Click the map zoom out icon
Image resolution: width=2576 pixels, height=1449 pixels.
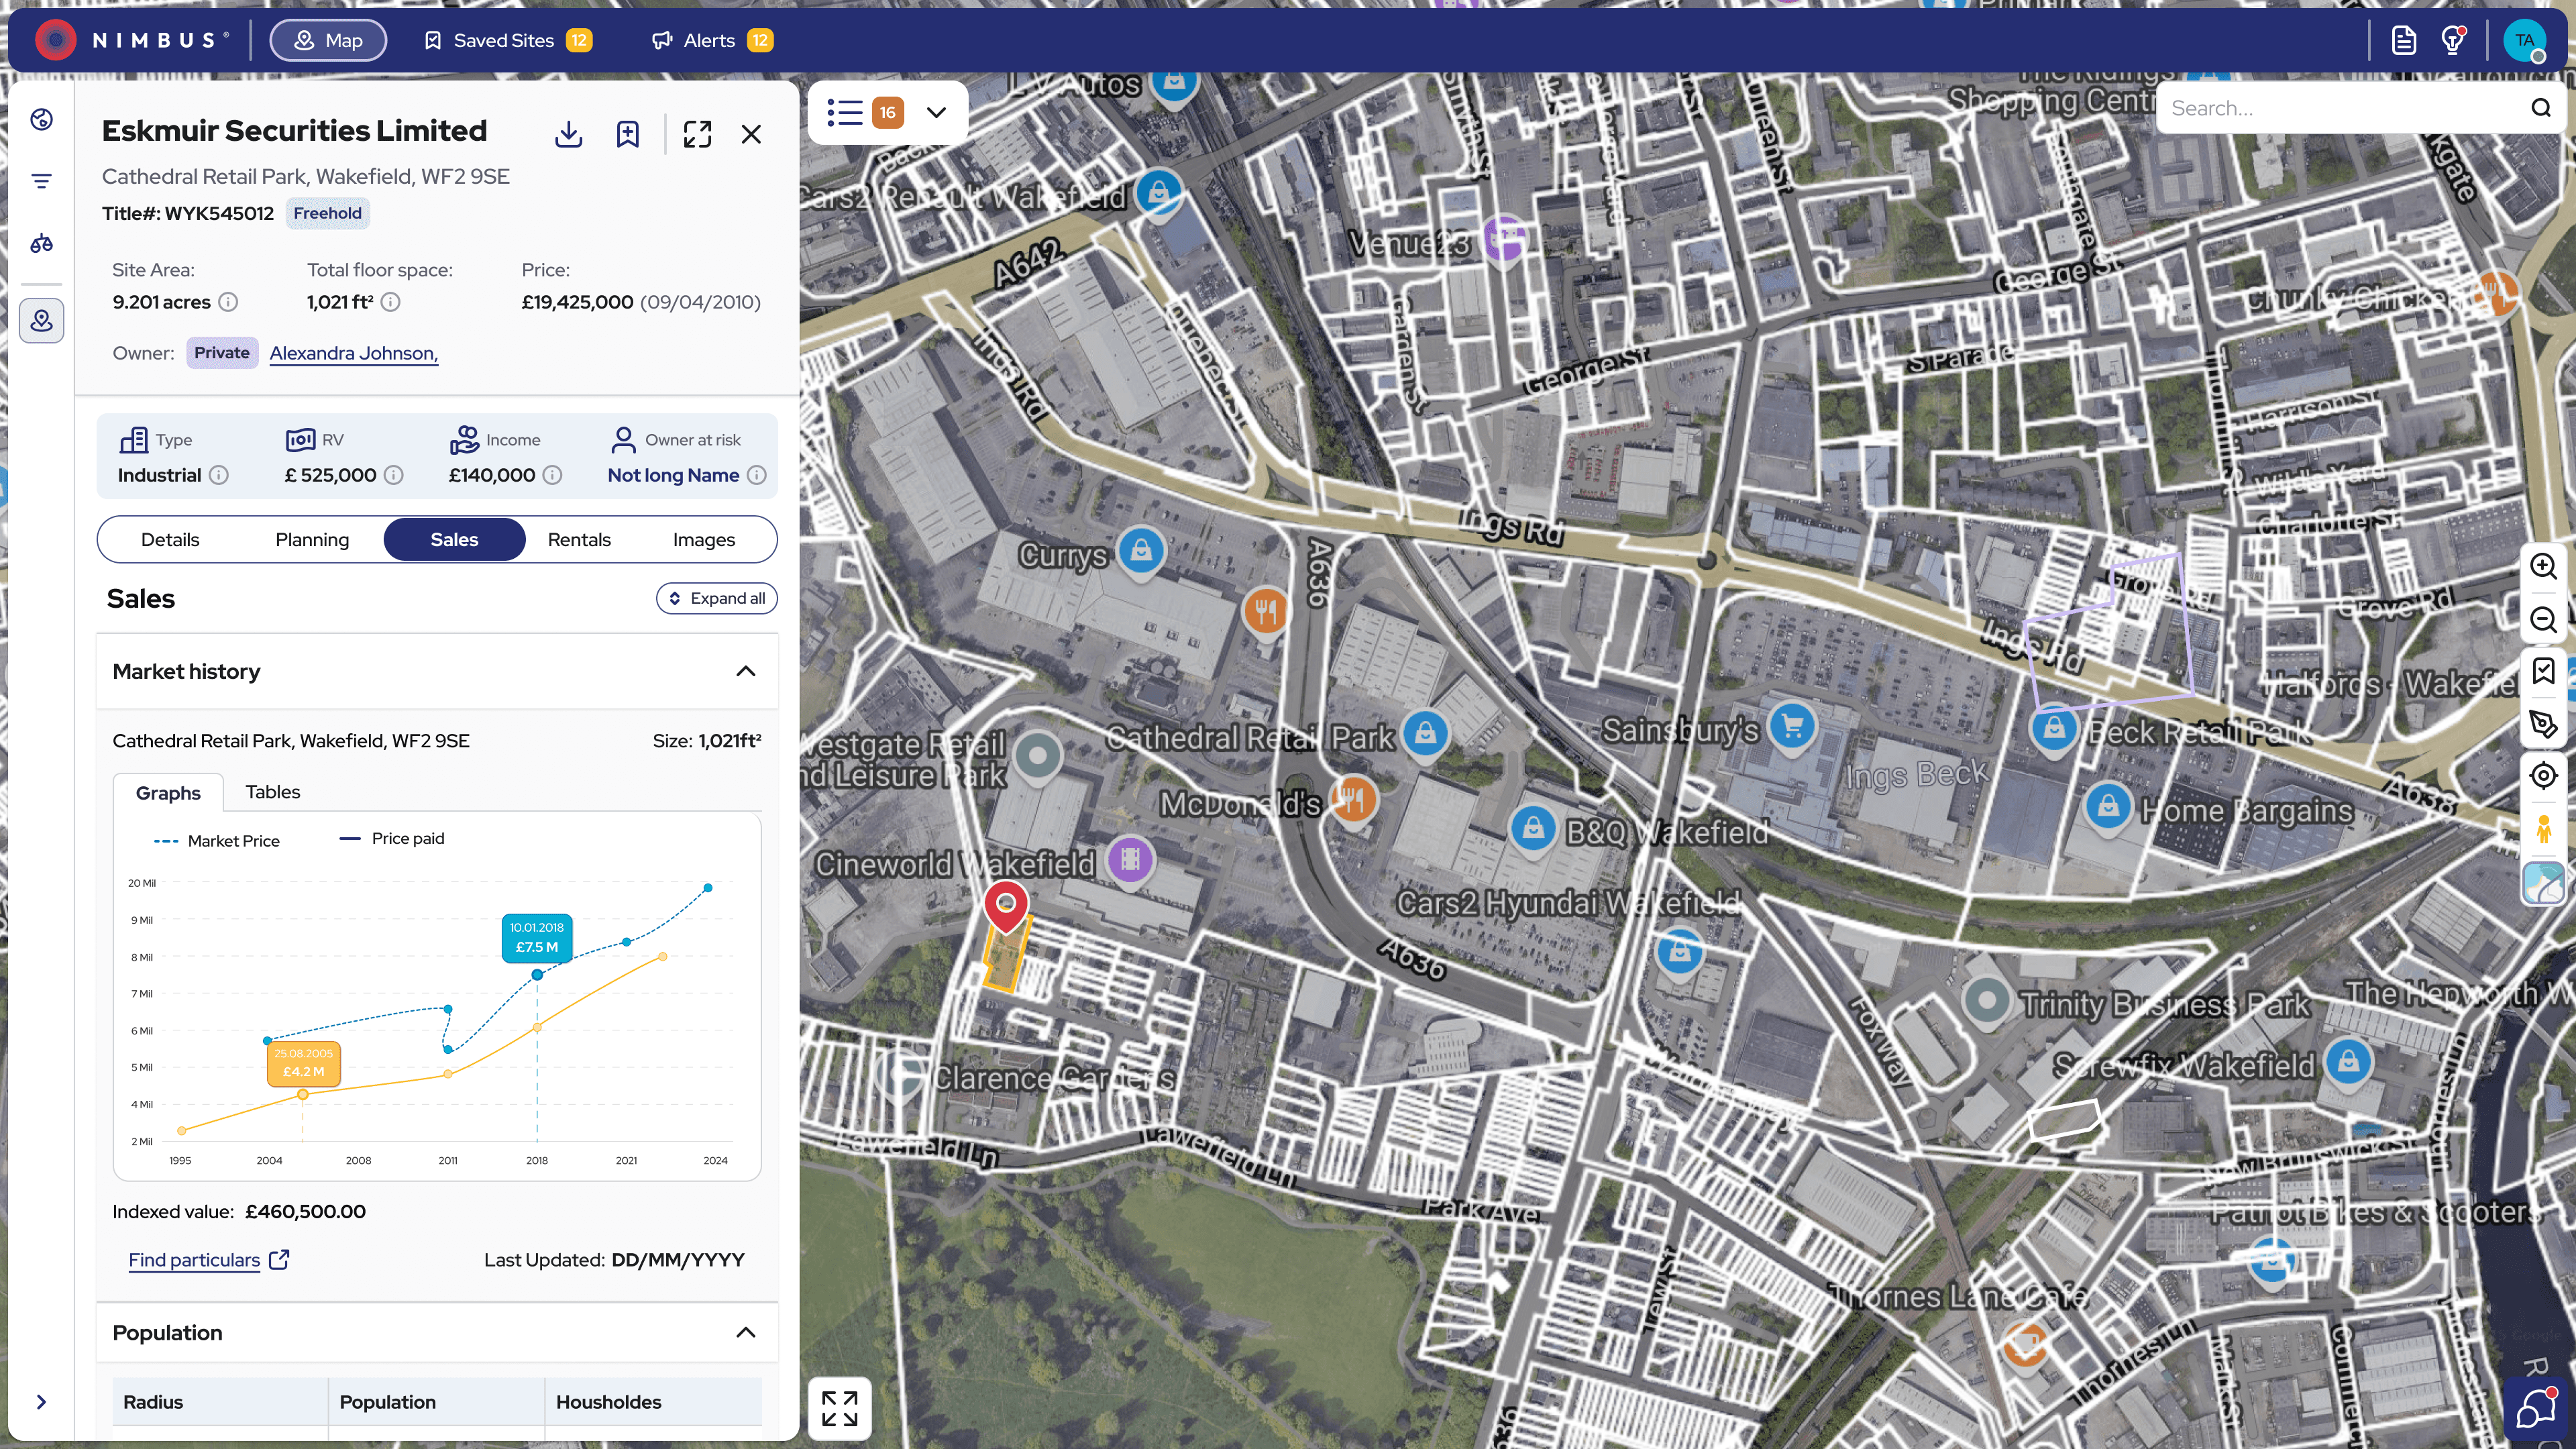2543,620
